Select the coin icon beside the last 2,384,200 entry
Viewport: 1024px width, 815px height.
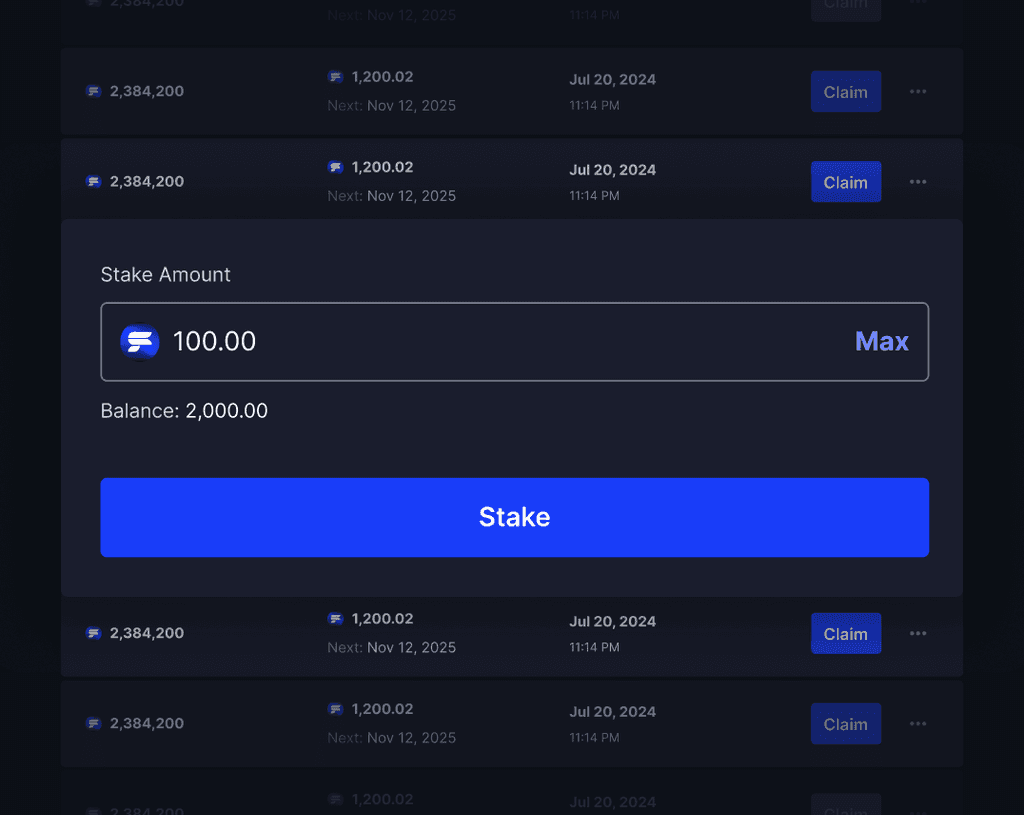94,723
